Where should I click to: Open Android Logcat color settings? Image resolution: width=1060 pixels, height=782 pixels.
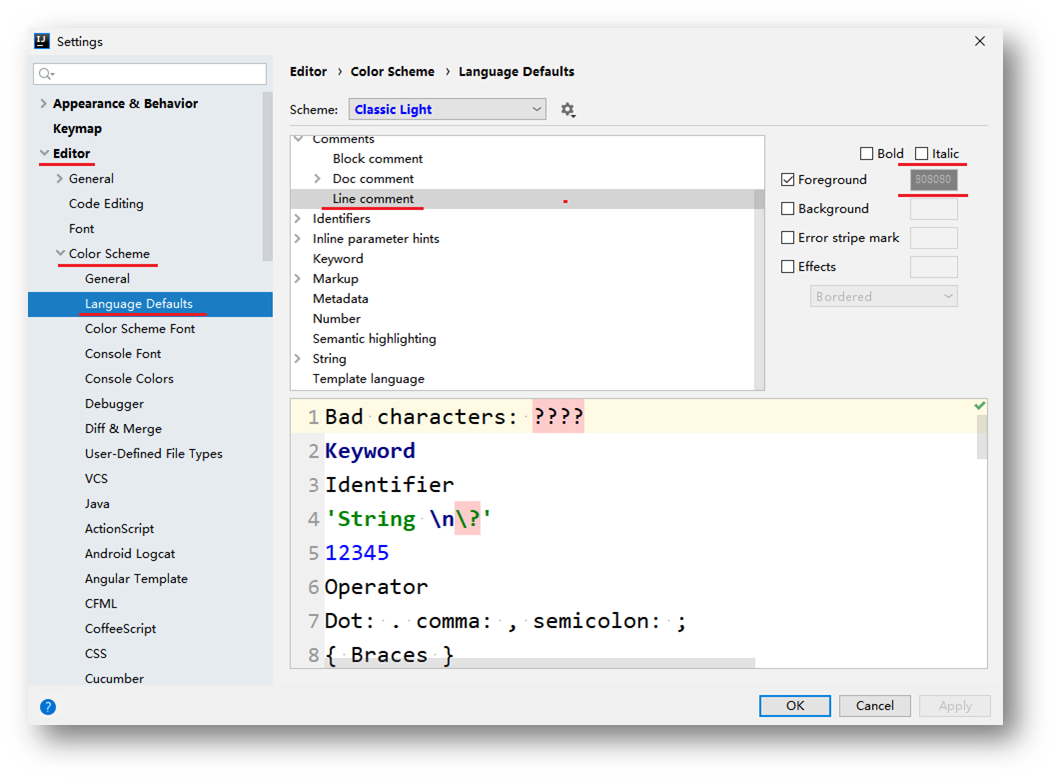pos(130,554)
